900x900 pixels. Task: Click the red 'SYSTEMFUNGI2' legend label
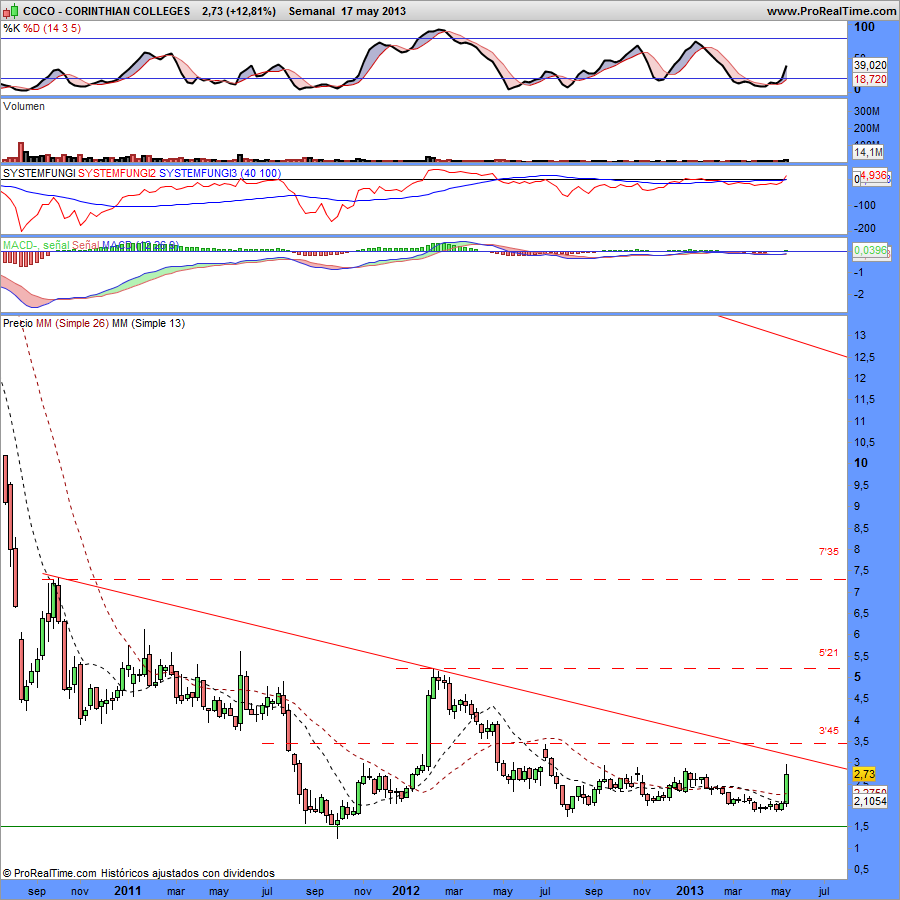coord(117,173)
